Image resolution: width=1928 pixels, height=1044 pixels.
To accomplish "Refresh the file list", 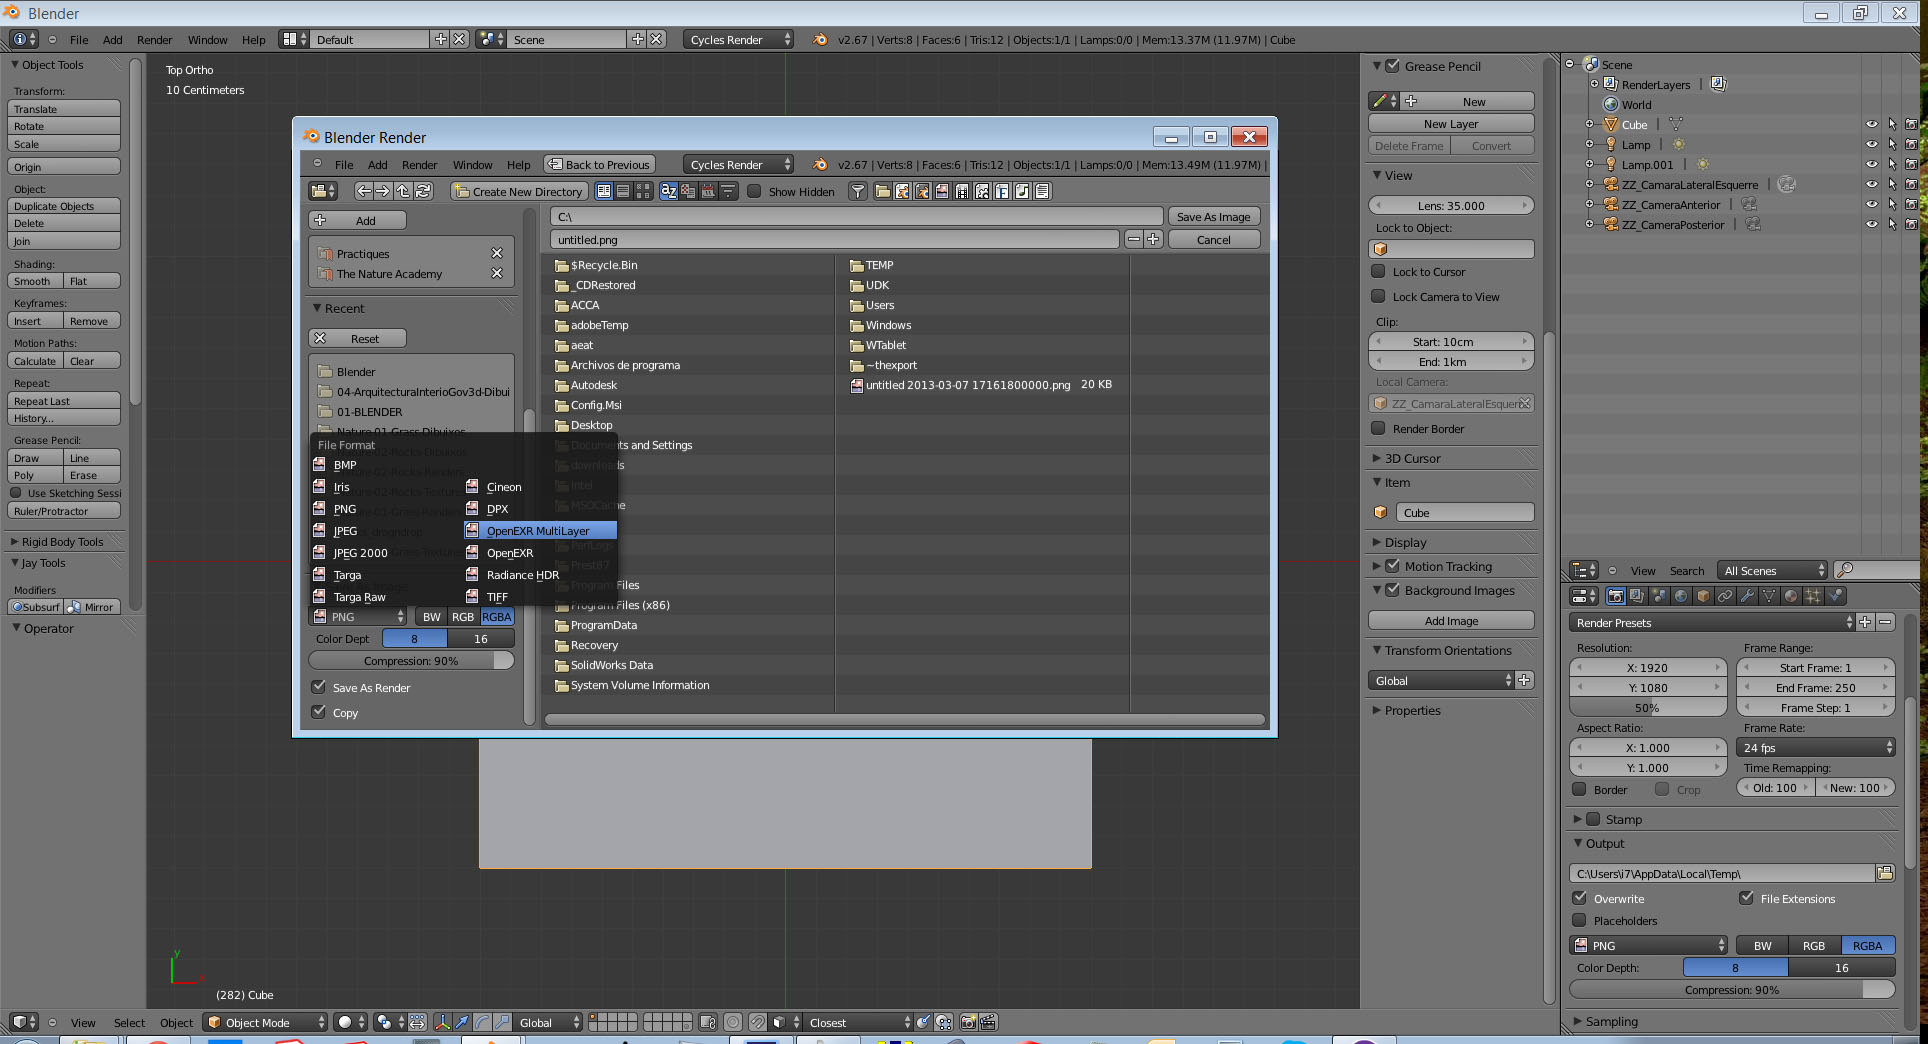I will (423, 191).
